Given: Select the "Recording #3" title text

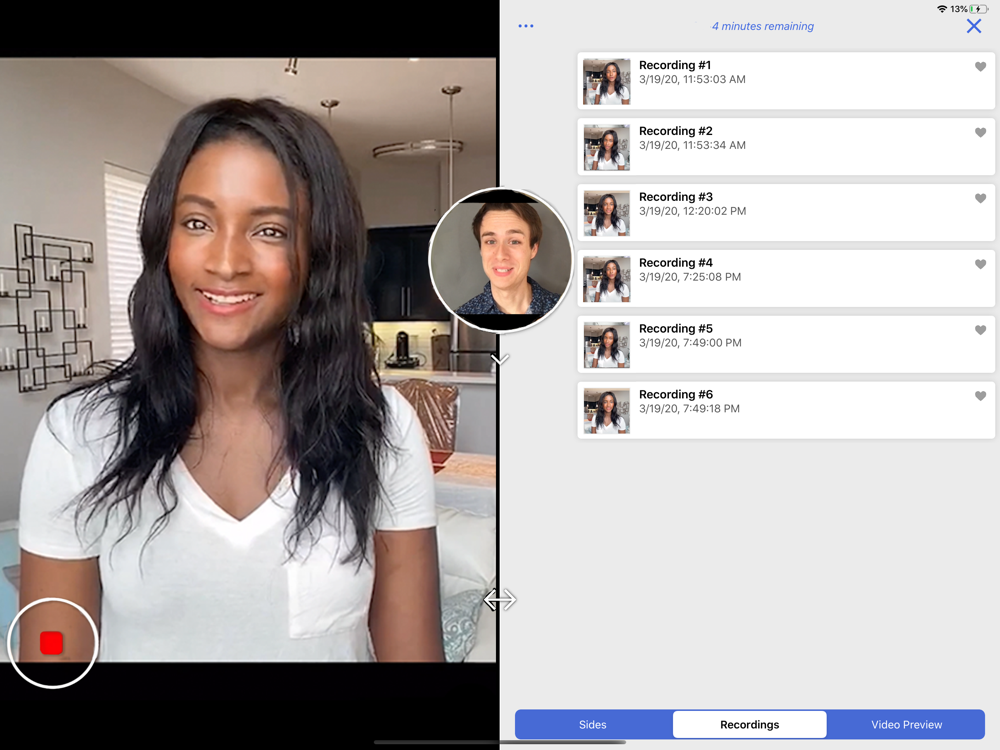Looking at the screenshot, I should 676,196.
